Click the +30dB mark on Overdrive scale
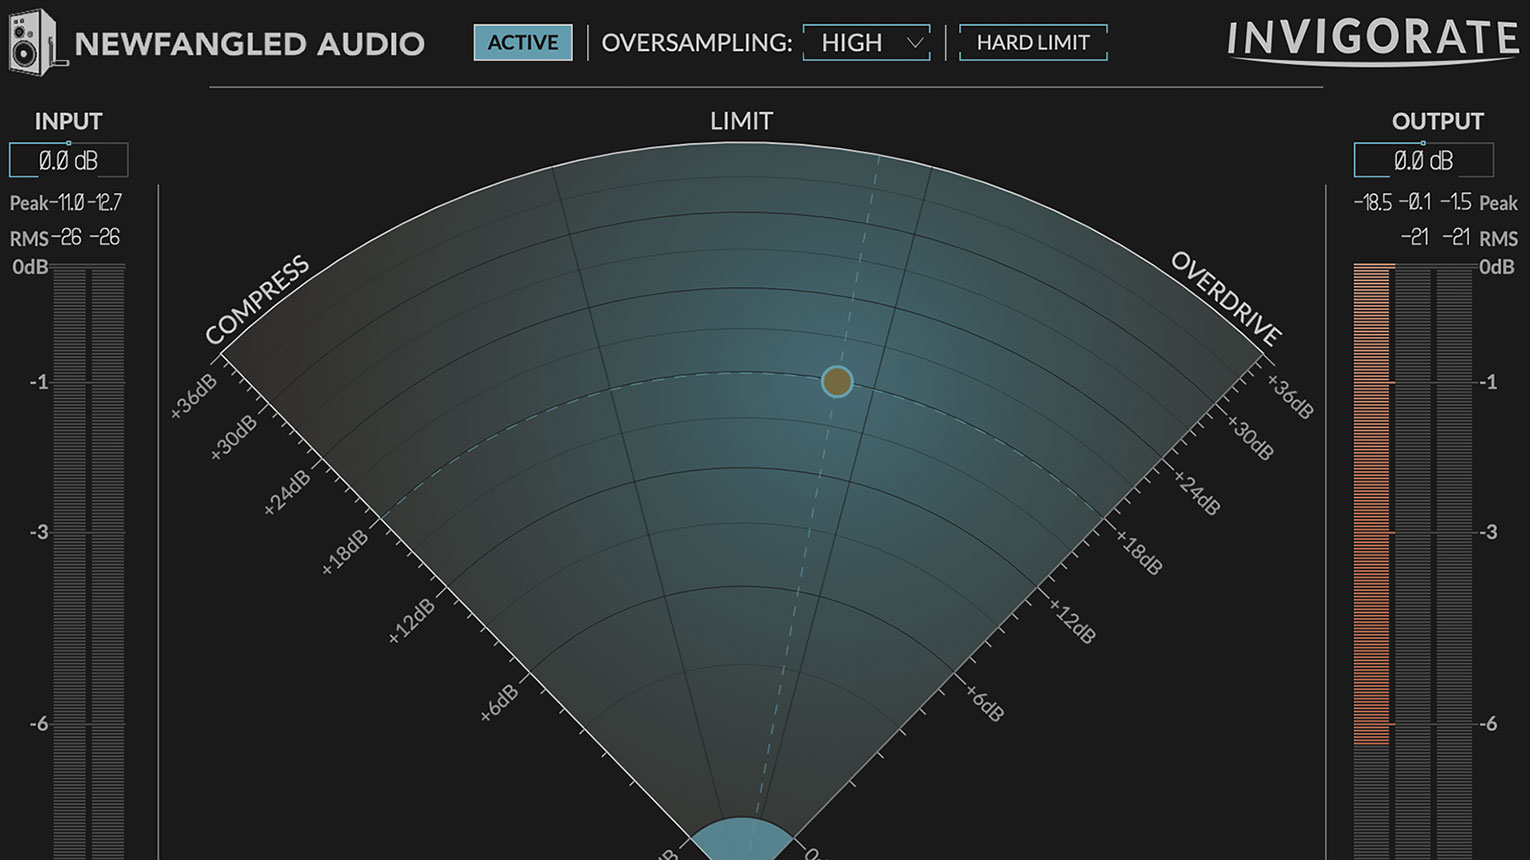Image resolution: width=1530 pixels, height=860 pixels. tap(1250, 437)
